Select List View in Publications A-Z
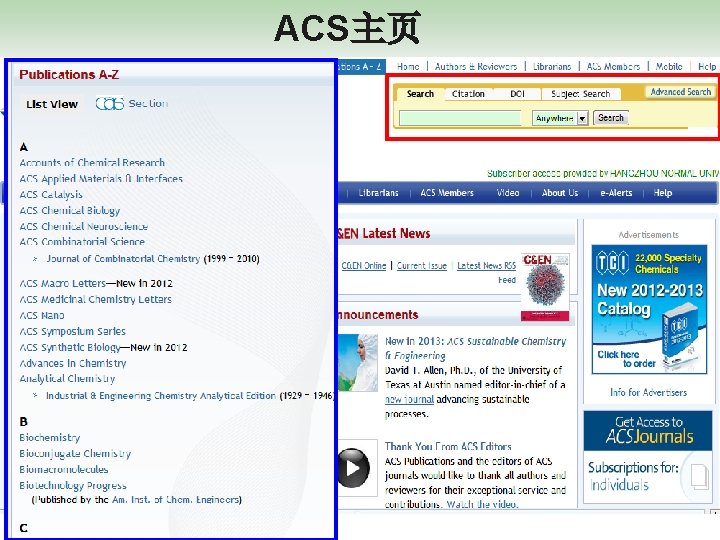 pos(52,104)
